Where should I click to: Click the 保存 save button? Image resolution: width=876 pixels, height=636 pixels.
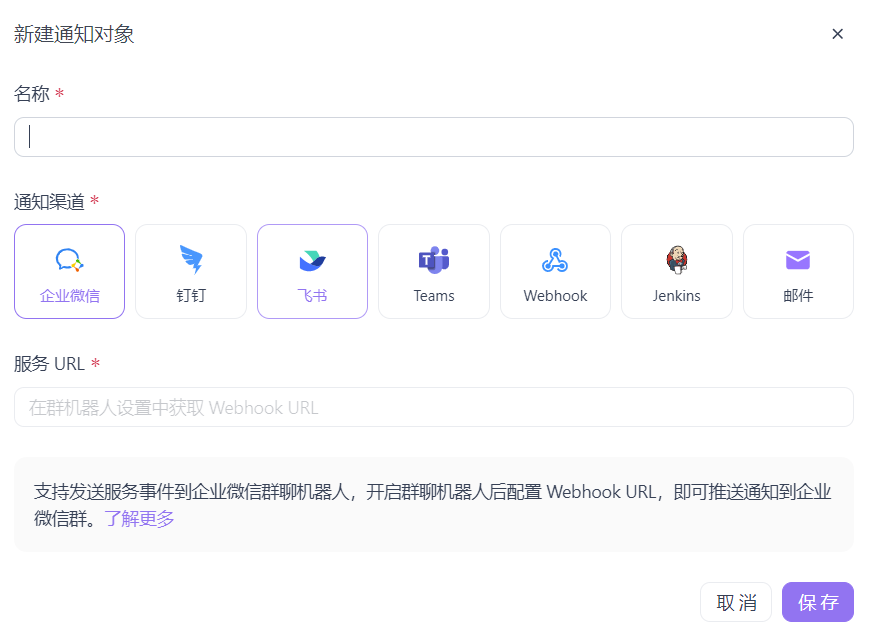818,602
